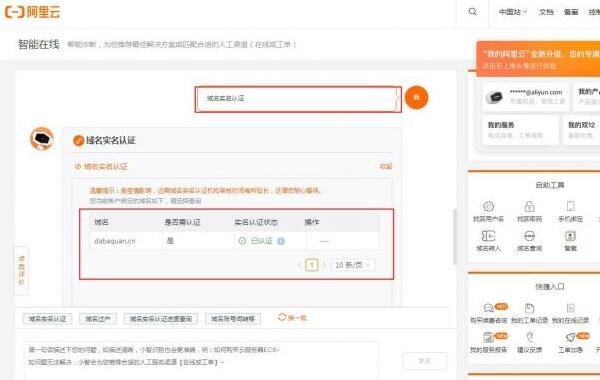Click the 快捷入口 section heading
The width and height of the screenshot is (600, 380).
(550, 286)
